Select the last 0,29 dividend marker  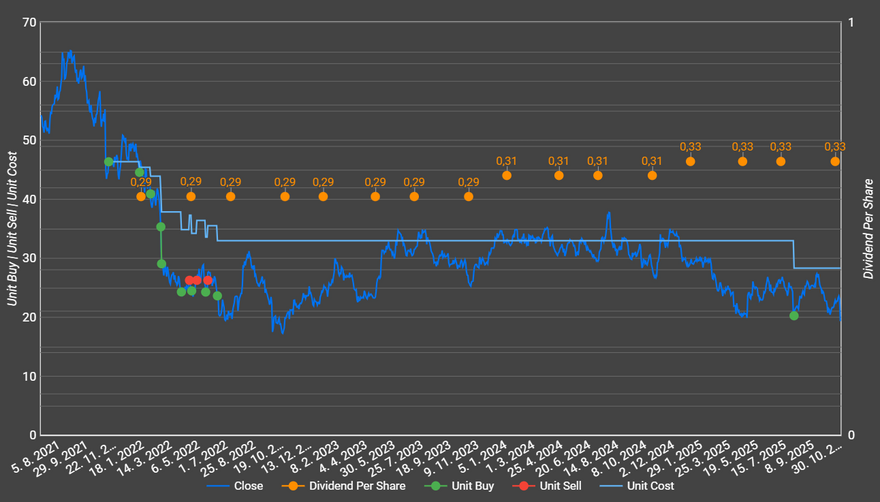(x=468, y=197)
